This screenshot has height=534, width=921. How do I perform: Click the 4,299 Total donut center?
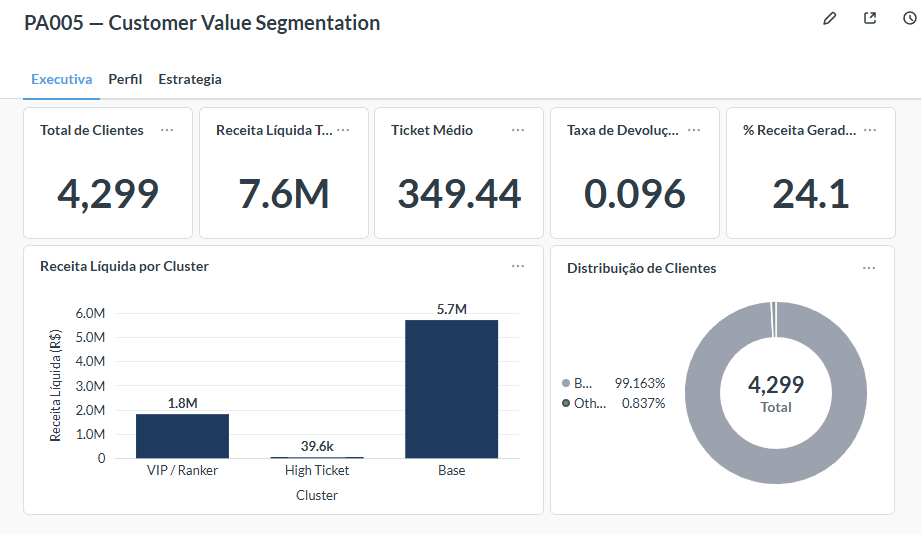(x=776, y=393)
